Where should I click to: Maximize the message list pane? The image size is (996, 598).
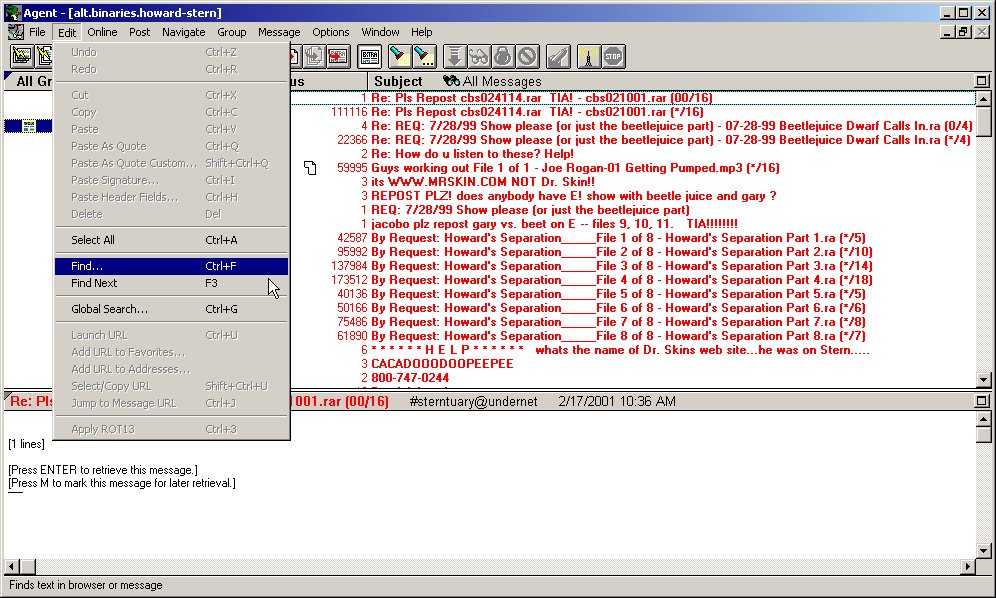(x=981, y=81)
